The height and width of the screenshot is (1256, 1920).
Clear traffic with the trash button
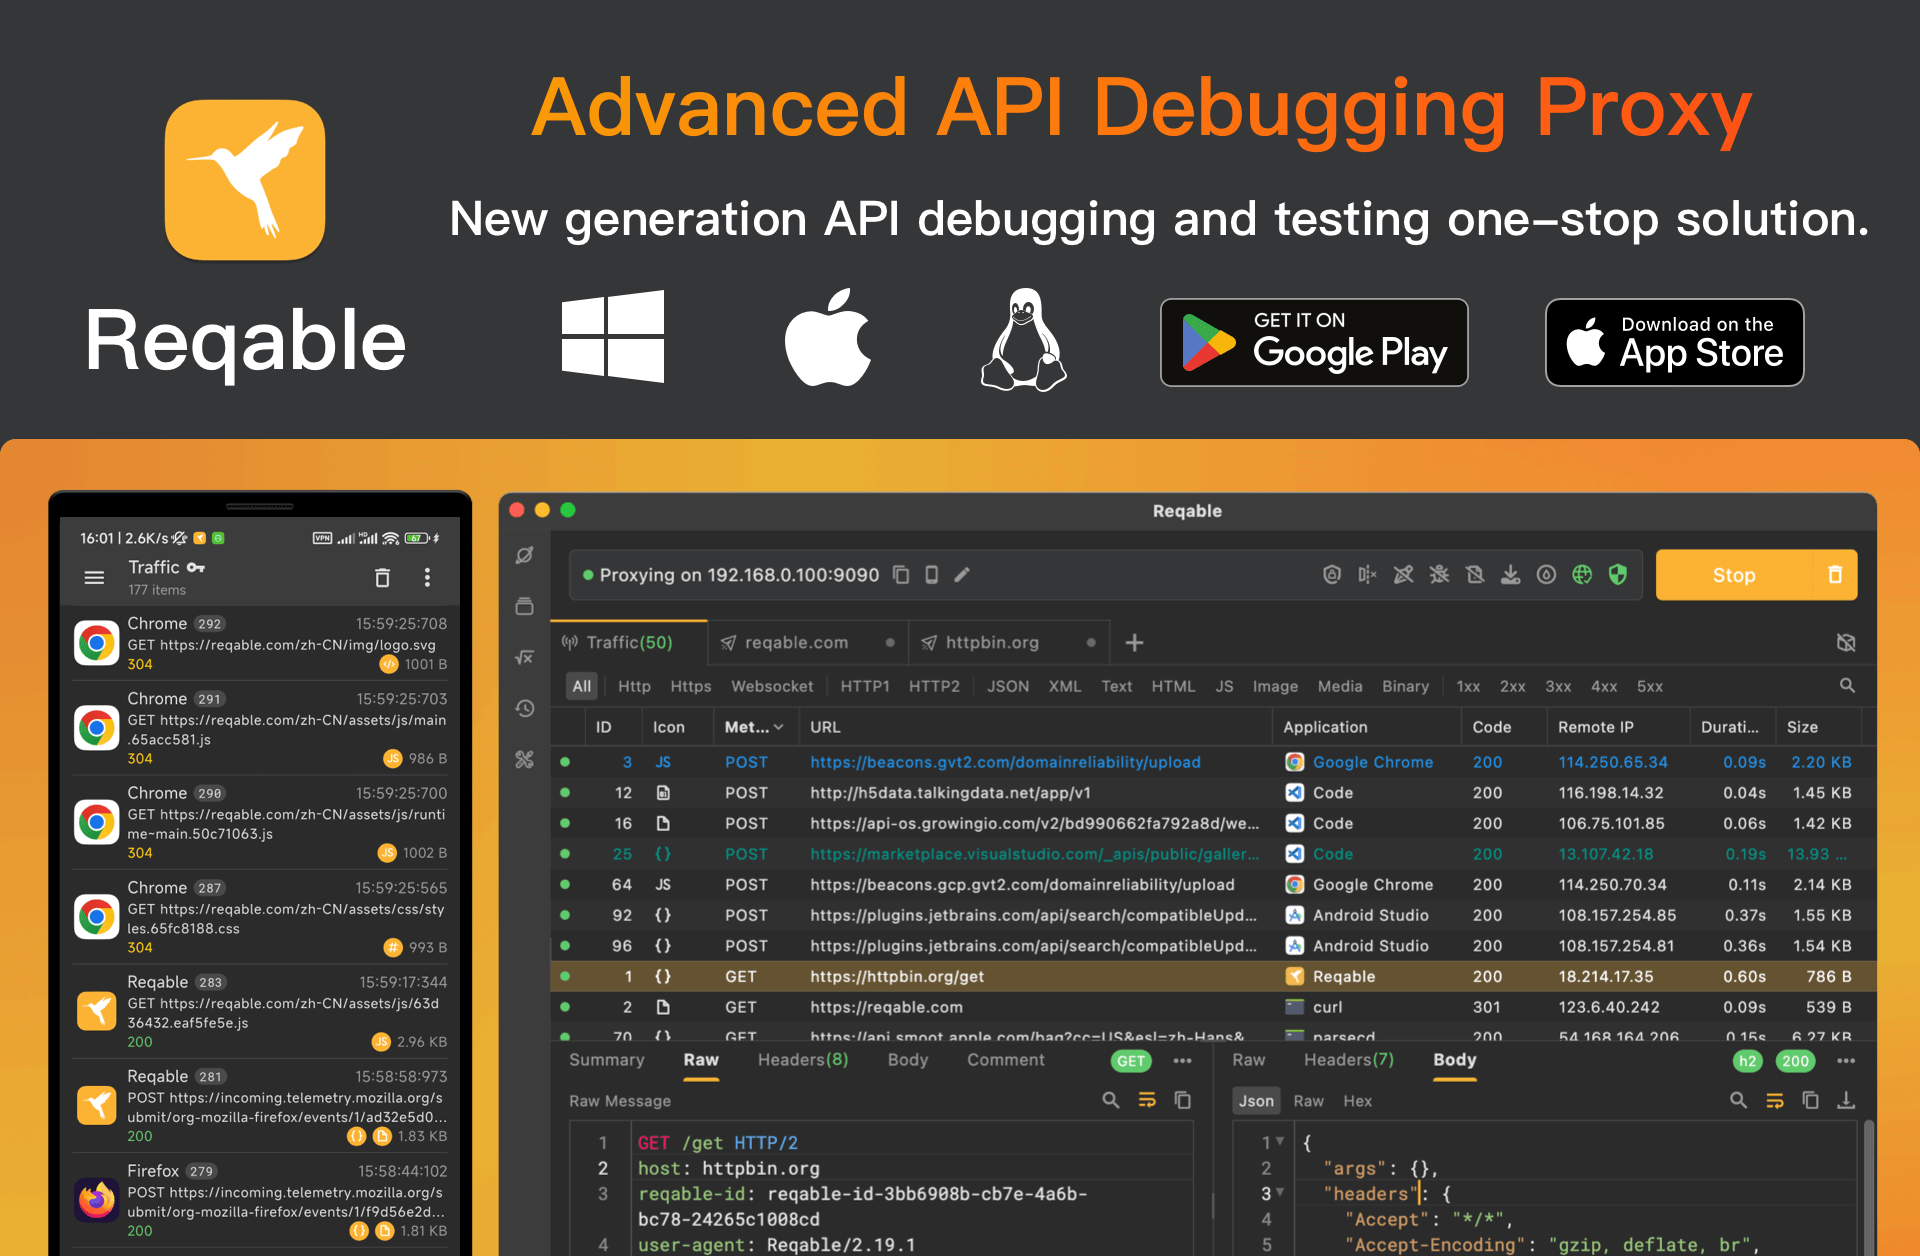click(1835, 575)
